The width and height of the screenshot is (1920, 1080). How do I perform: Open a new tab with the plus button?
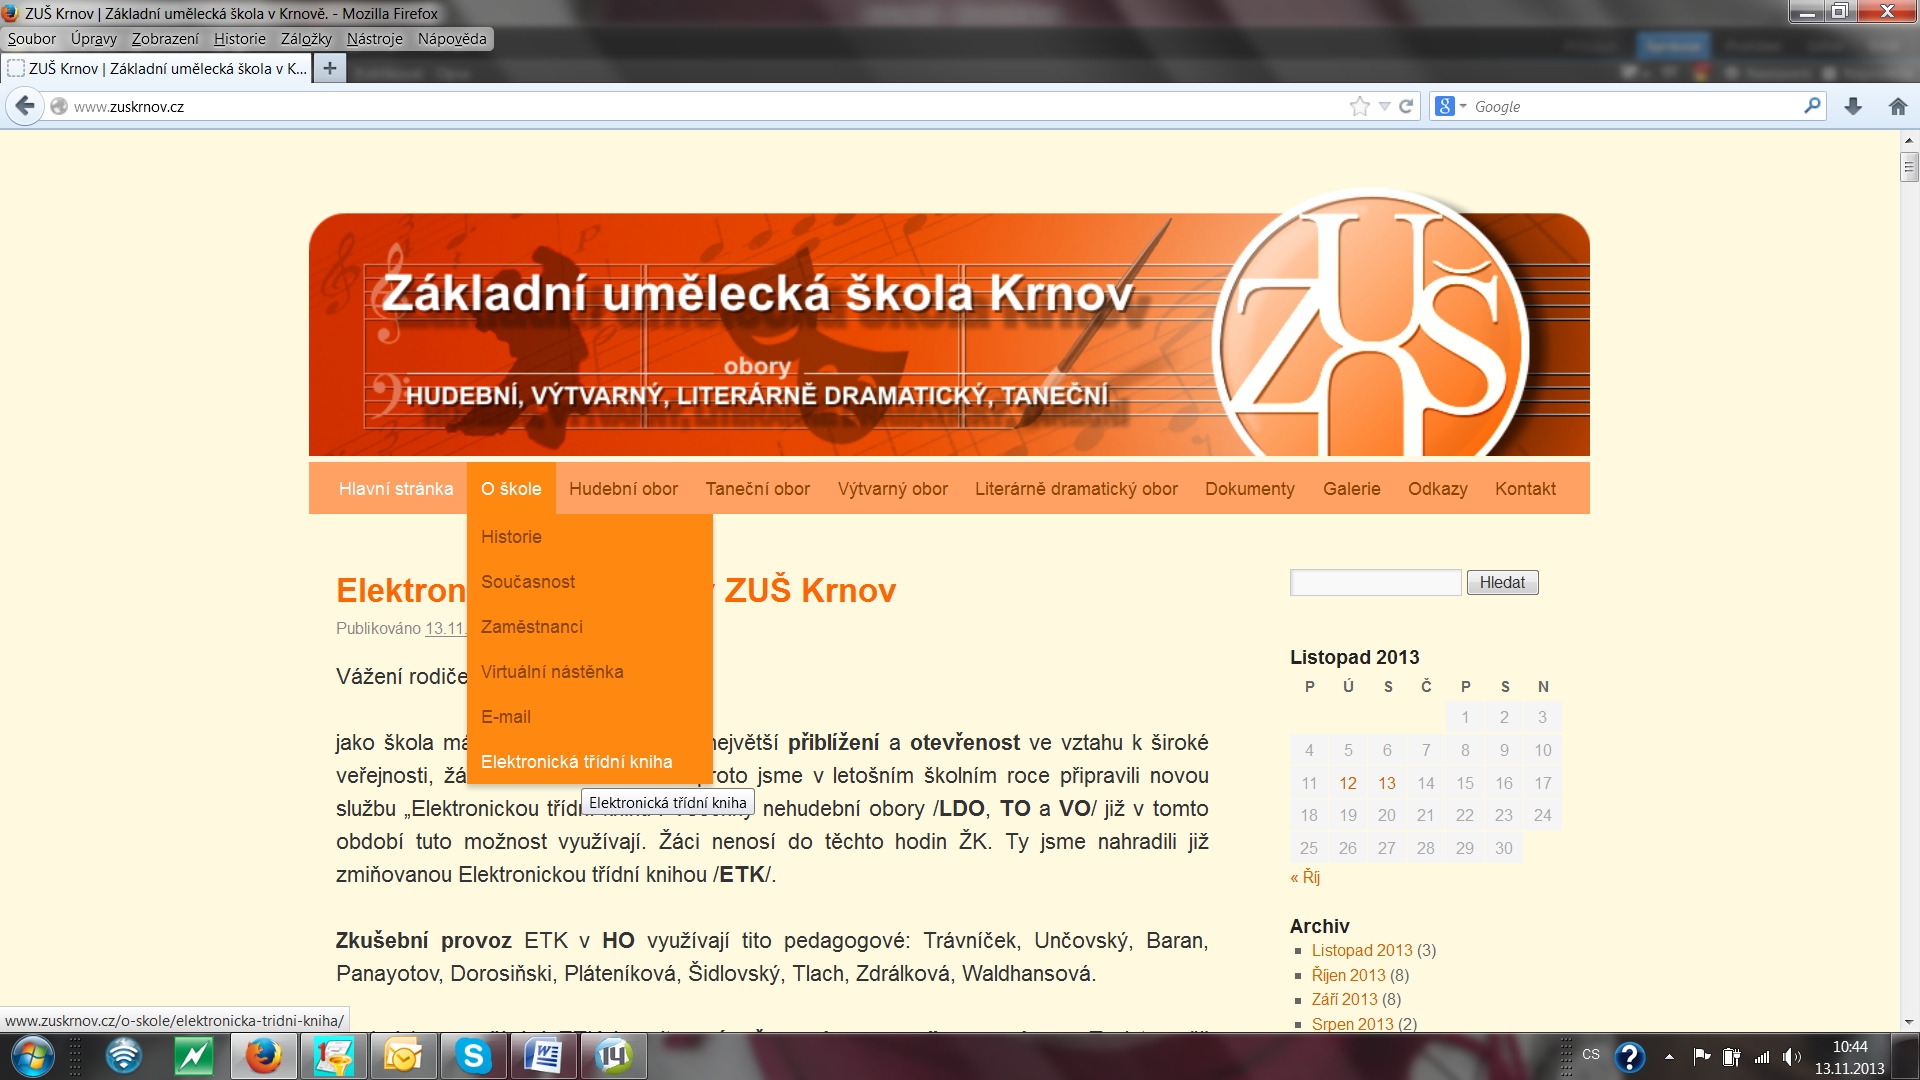click(329, 68)
